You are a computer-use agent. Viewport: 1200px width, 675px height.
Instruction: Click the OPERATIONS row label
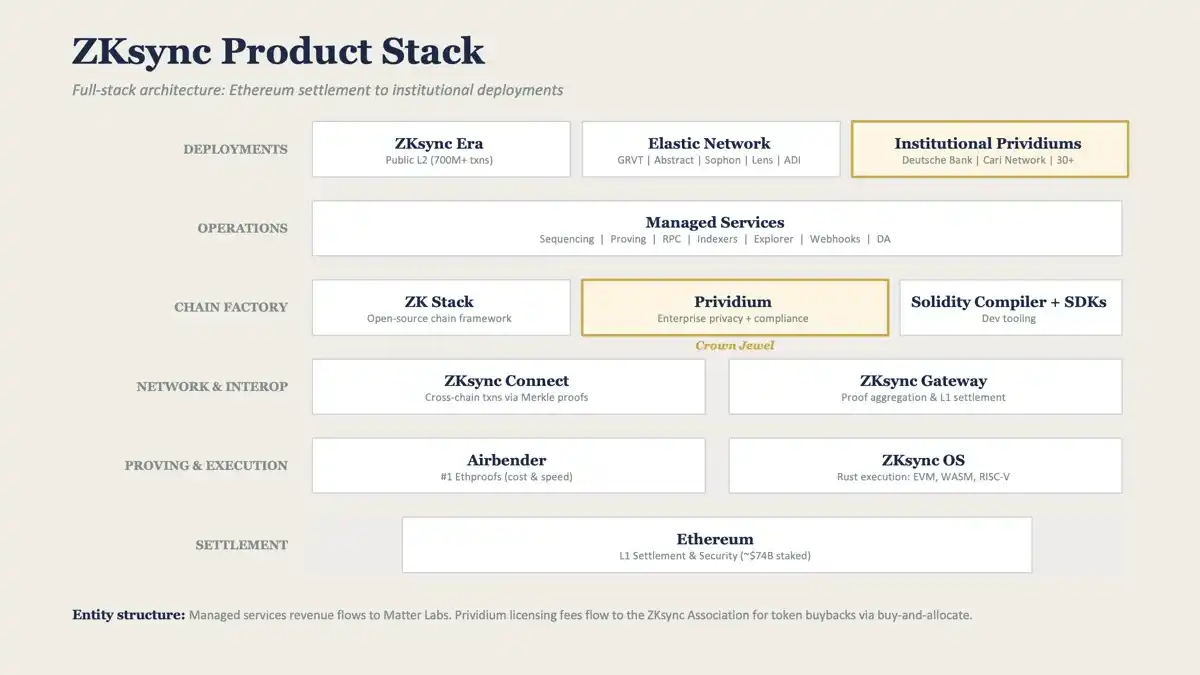242,228
